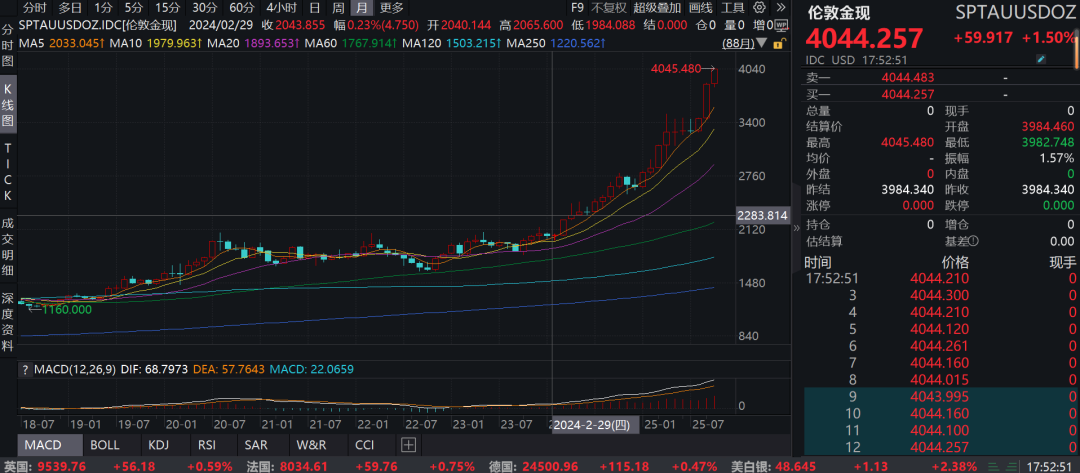The image size is (1080, 473).
Task: Toggle the 超级叠加 overlay option
Action: 655,8
